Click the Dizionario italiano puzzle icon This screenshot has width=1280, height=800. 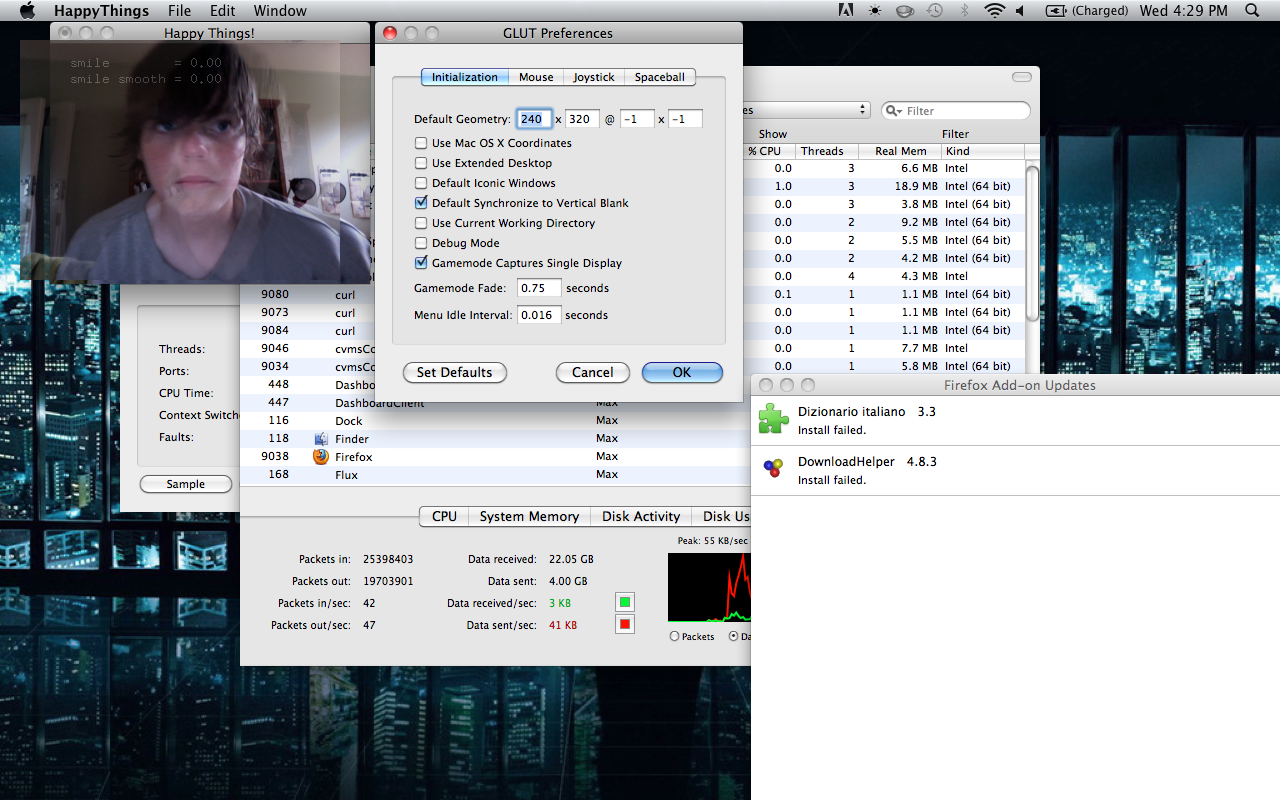click(773, 419)
